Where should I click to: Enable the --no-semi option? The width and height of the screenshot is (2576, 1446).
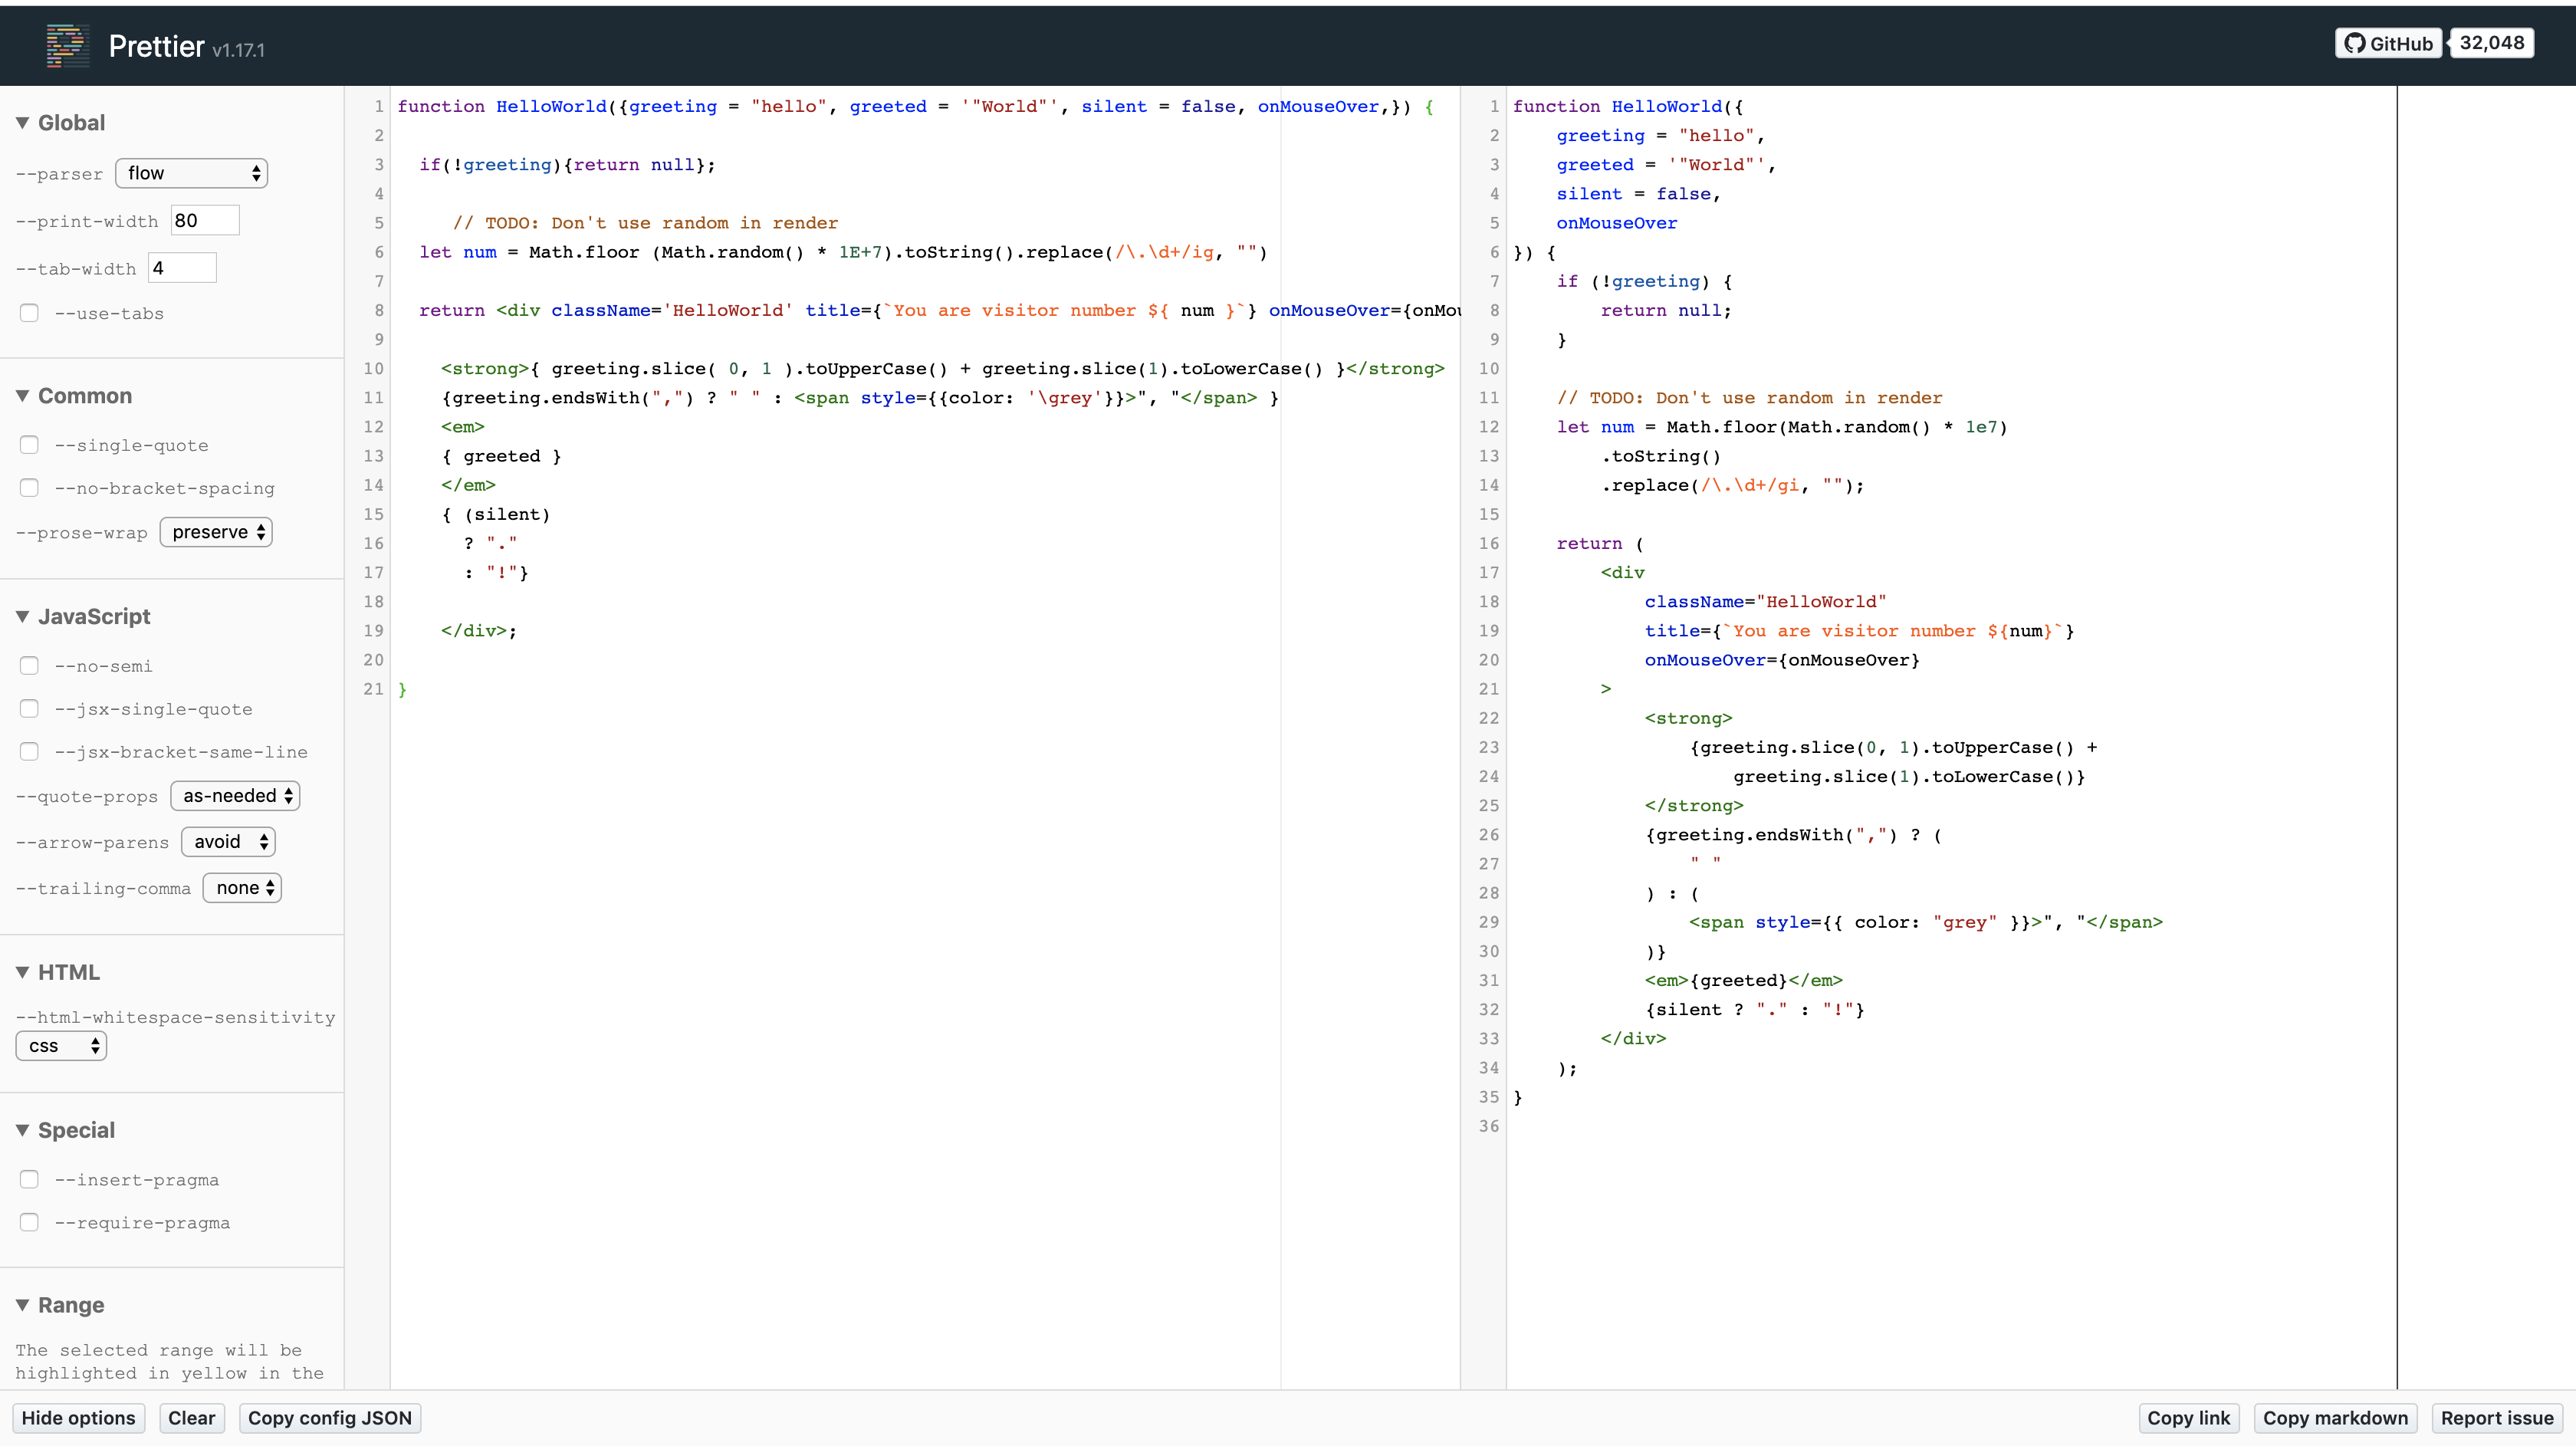(x=29, y=665)
